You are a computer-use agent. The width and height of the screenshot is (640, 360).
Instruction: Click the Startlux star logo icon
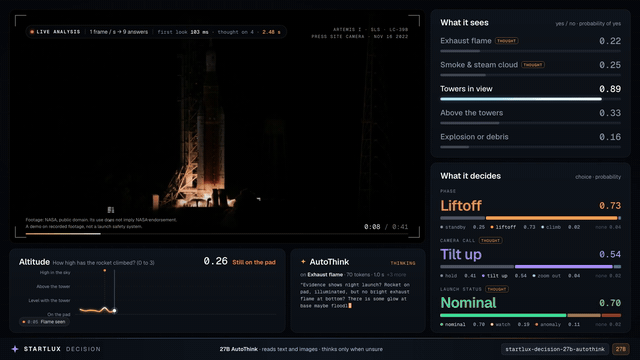pyautogui.click(x=15, y=349)
